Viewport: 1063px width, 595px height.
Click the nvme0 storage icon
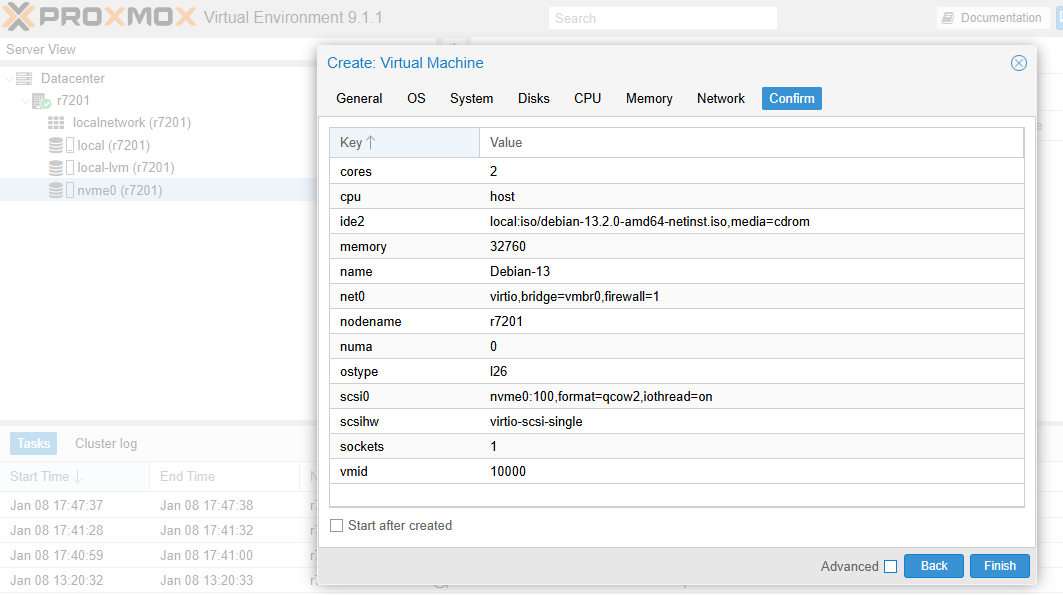(56, 191)
